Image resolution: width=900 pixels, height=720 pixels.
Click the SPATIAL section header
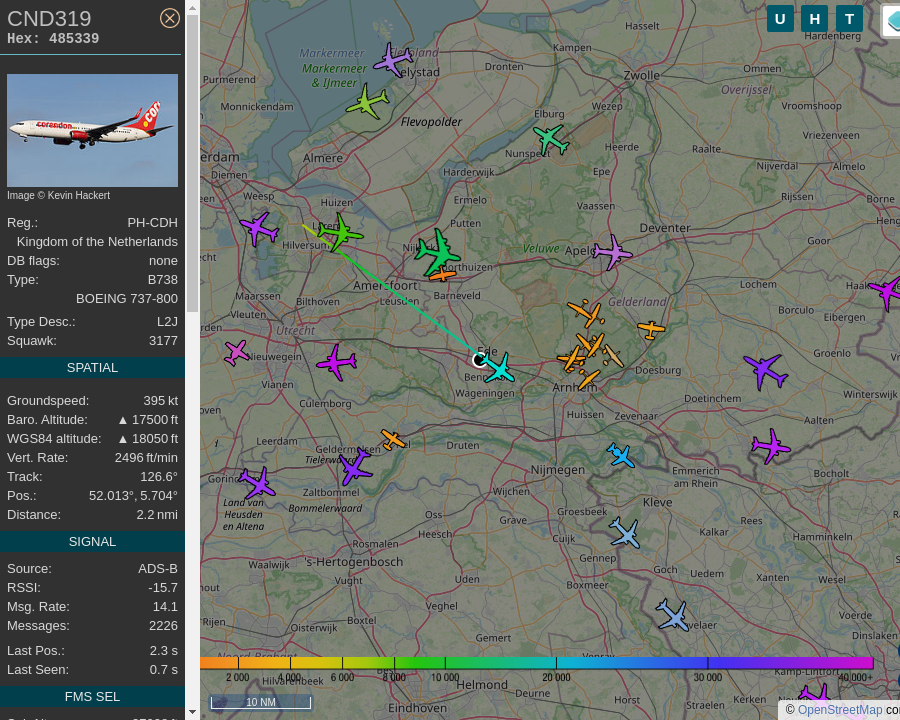(x=92, y=367)
